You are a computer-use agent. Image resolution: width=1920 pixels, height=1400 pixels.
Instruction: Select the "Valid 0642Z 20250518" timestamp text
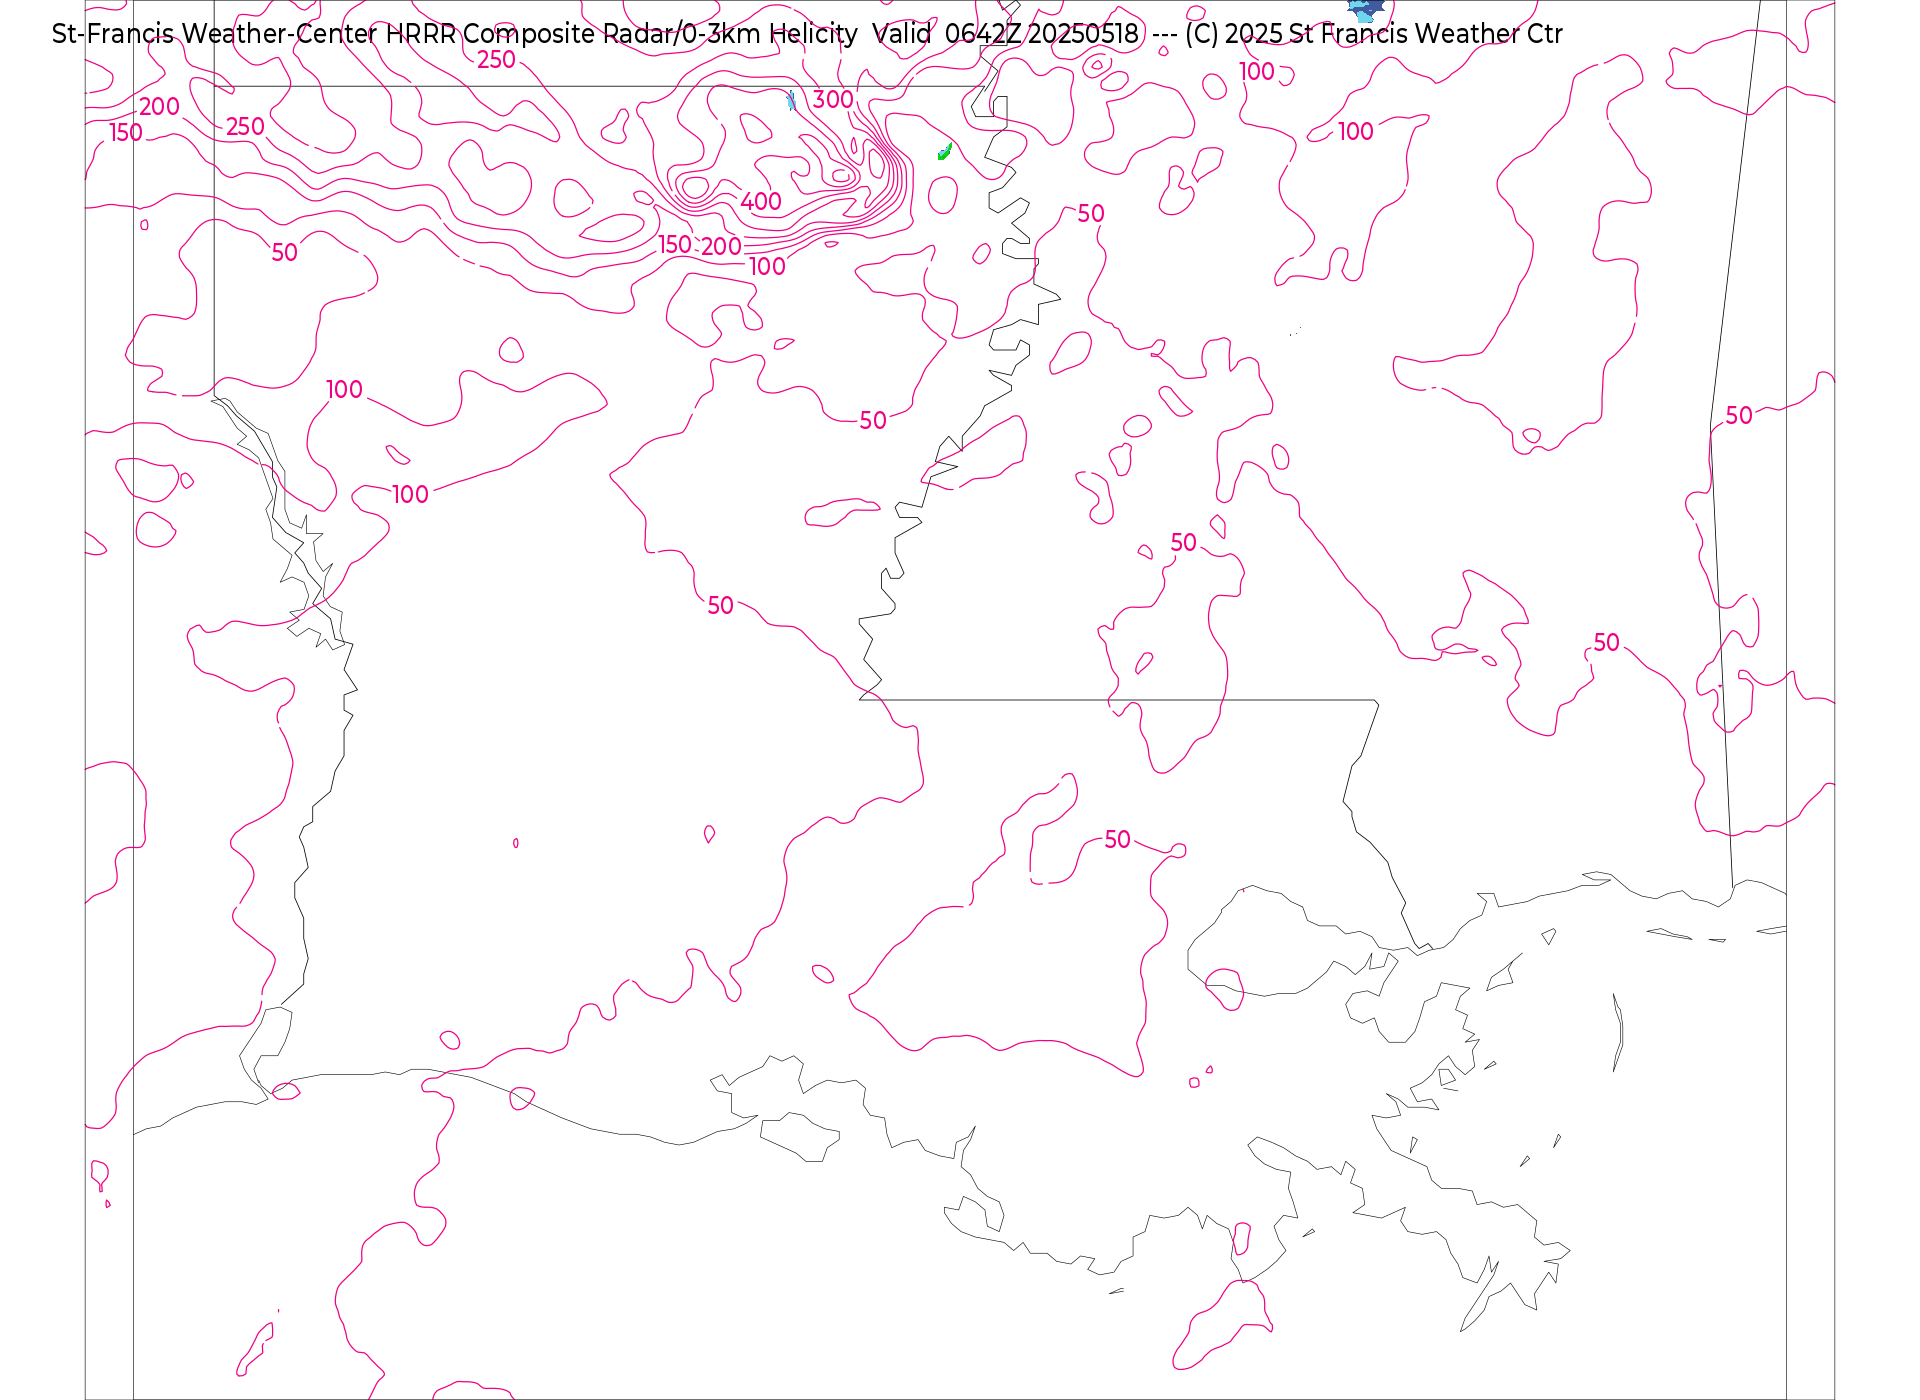pos(1006,34)
